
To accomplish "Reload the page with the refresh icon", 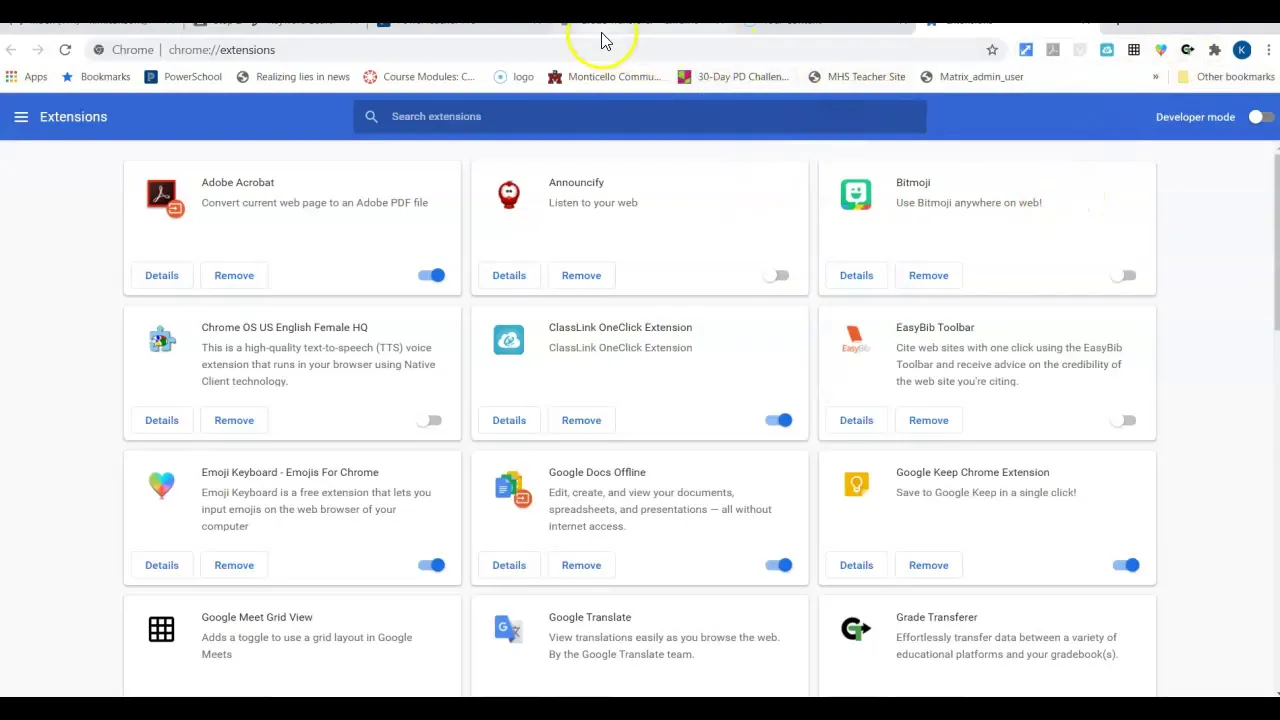I will [x=65, y=50].
